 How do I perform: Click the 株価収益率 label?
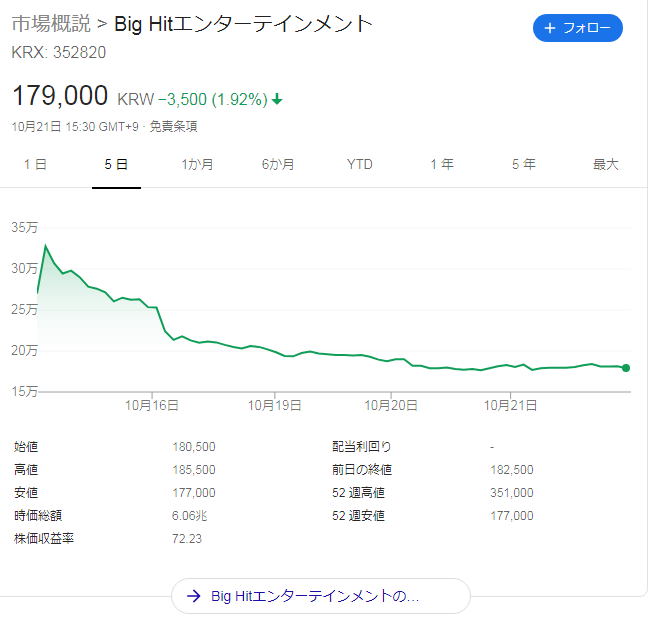[44, 538]
